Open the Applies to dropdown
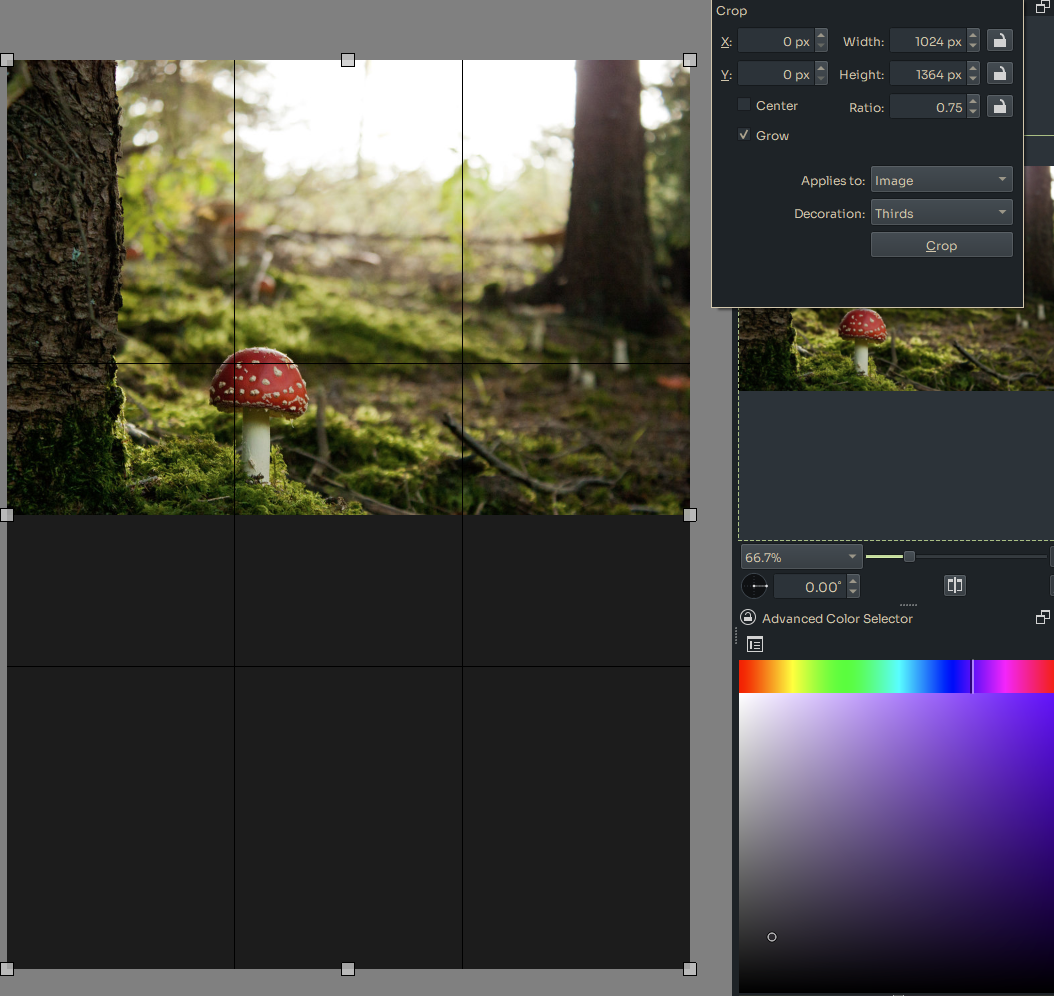Screen dimensions: 1054x996 (x=941, y=180)
